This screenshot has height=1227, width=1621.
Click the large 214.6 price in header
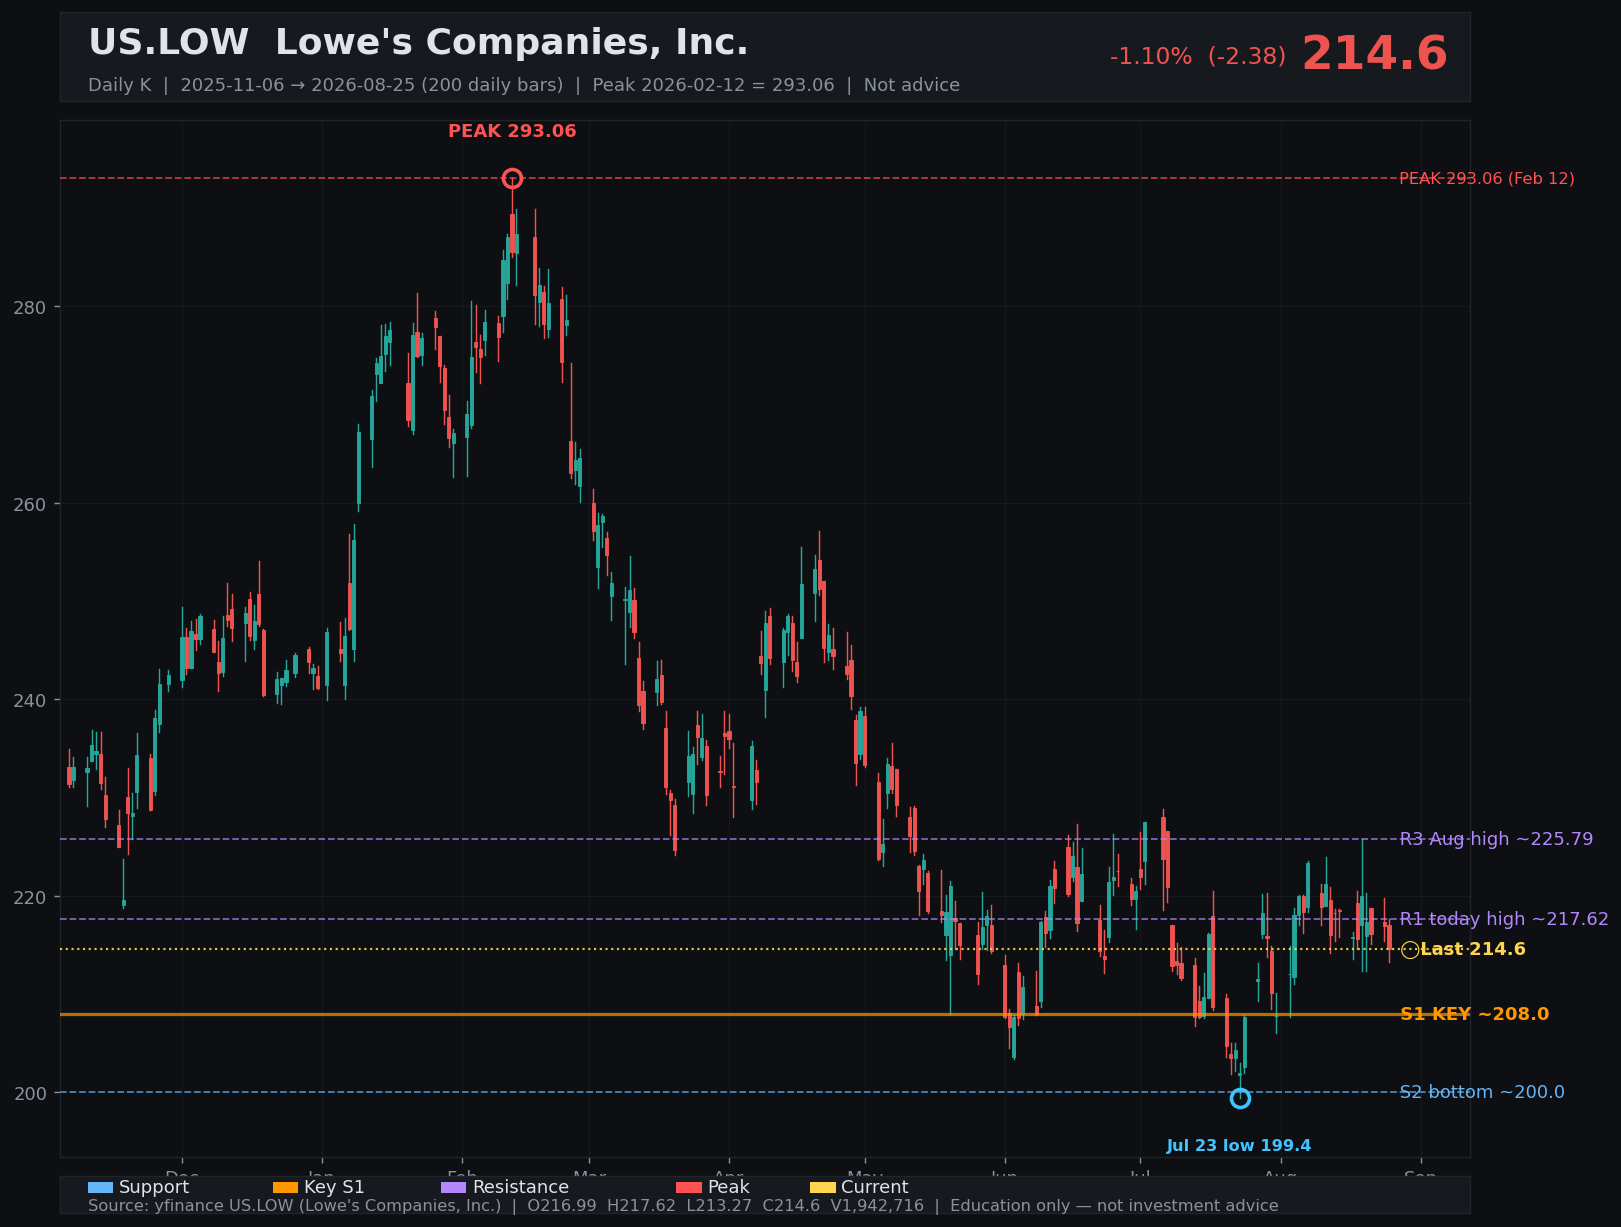1374,54
